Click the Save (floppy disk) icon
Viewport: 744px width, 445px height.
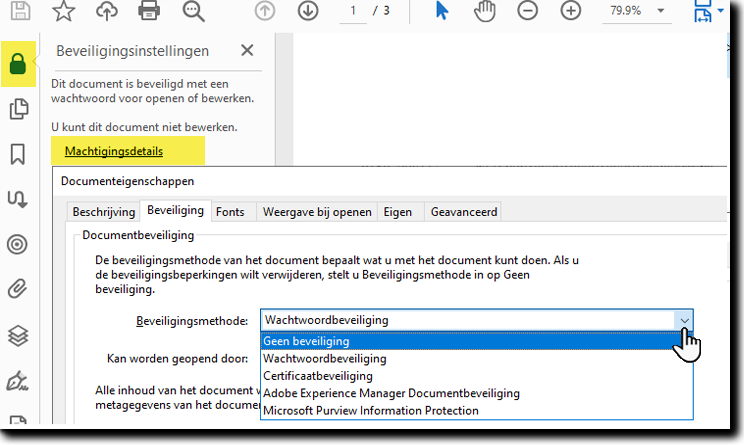pos(20,10)
